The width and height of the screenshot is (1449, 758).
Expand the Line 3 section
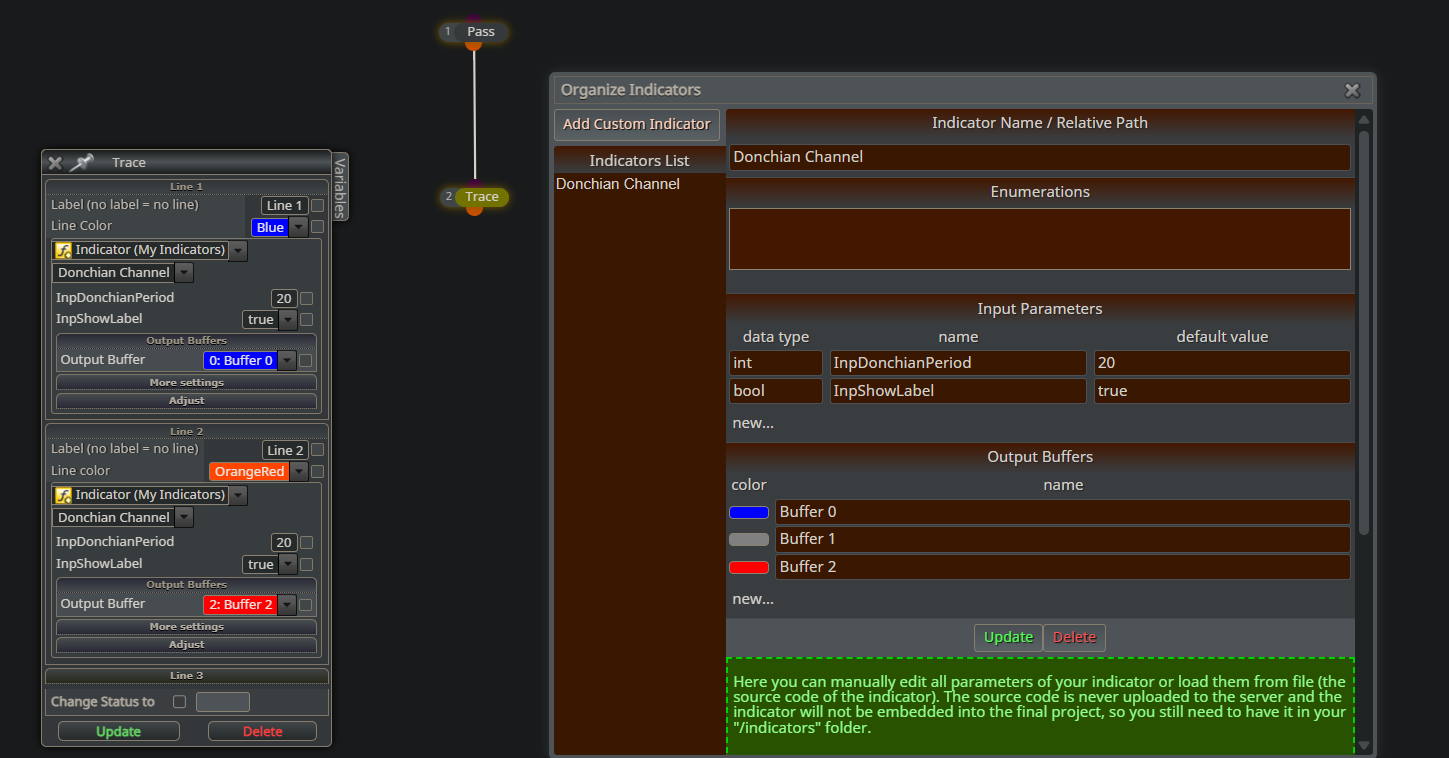[187, 676]
